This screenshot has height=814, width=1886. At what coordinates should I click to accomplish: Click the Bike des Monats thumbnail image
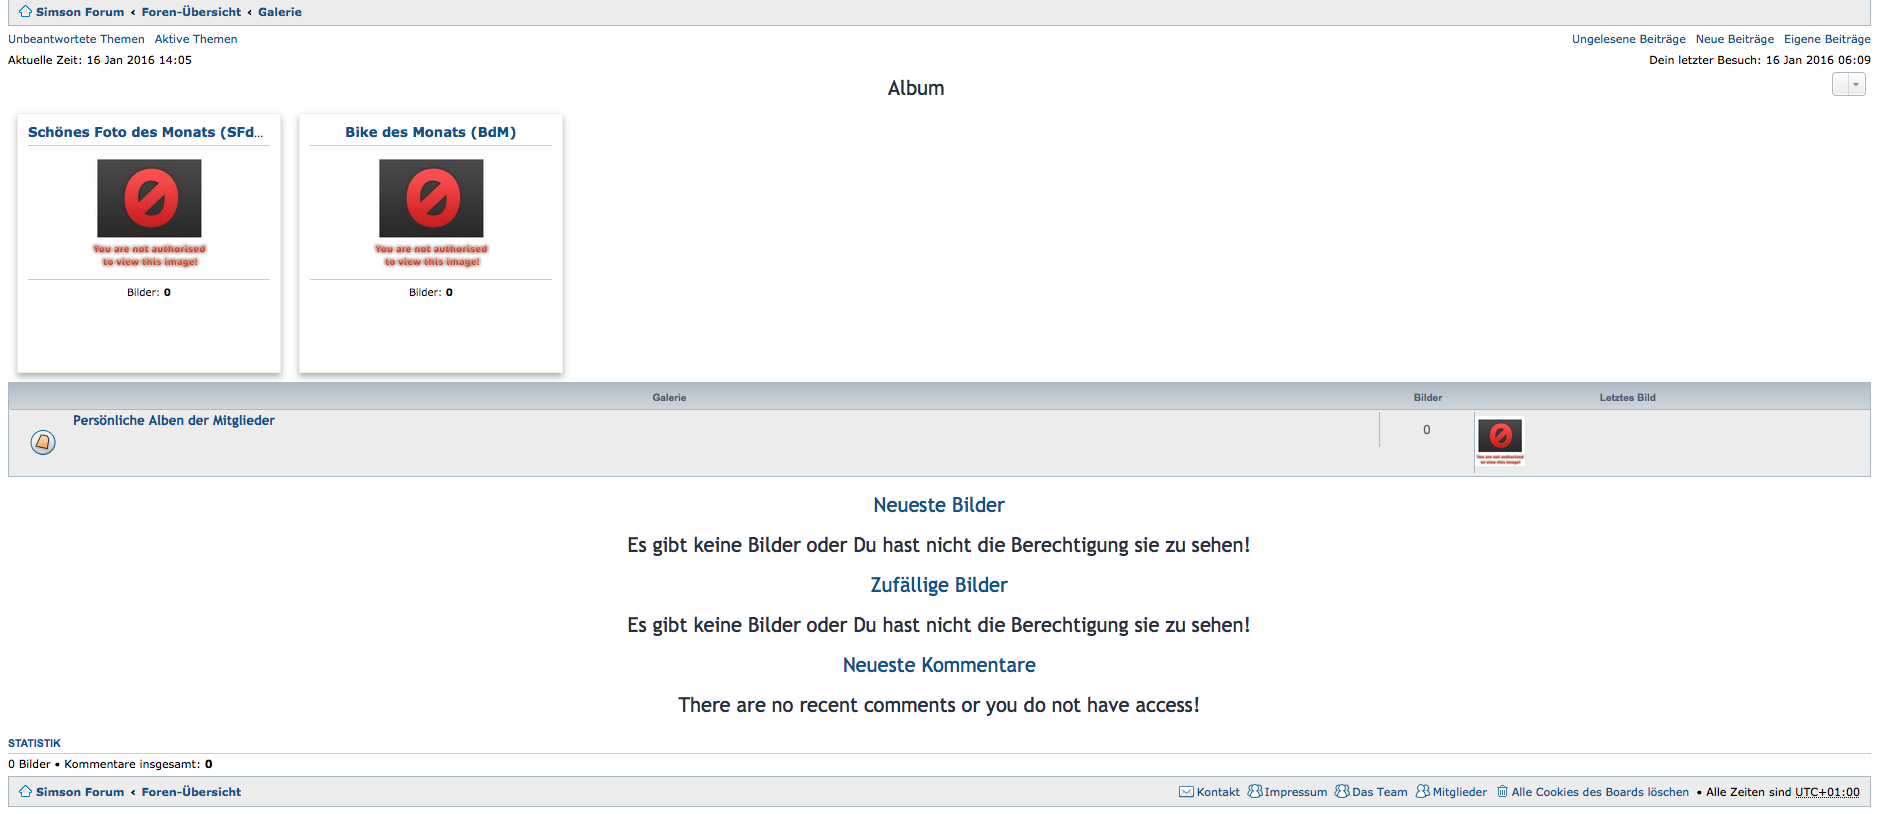point(431,198)
